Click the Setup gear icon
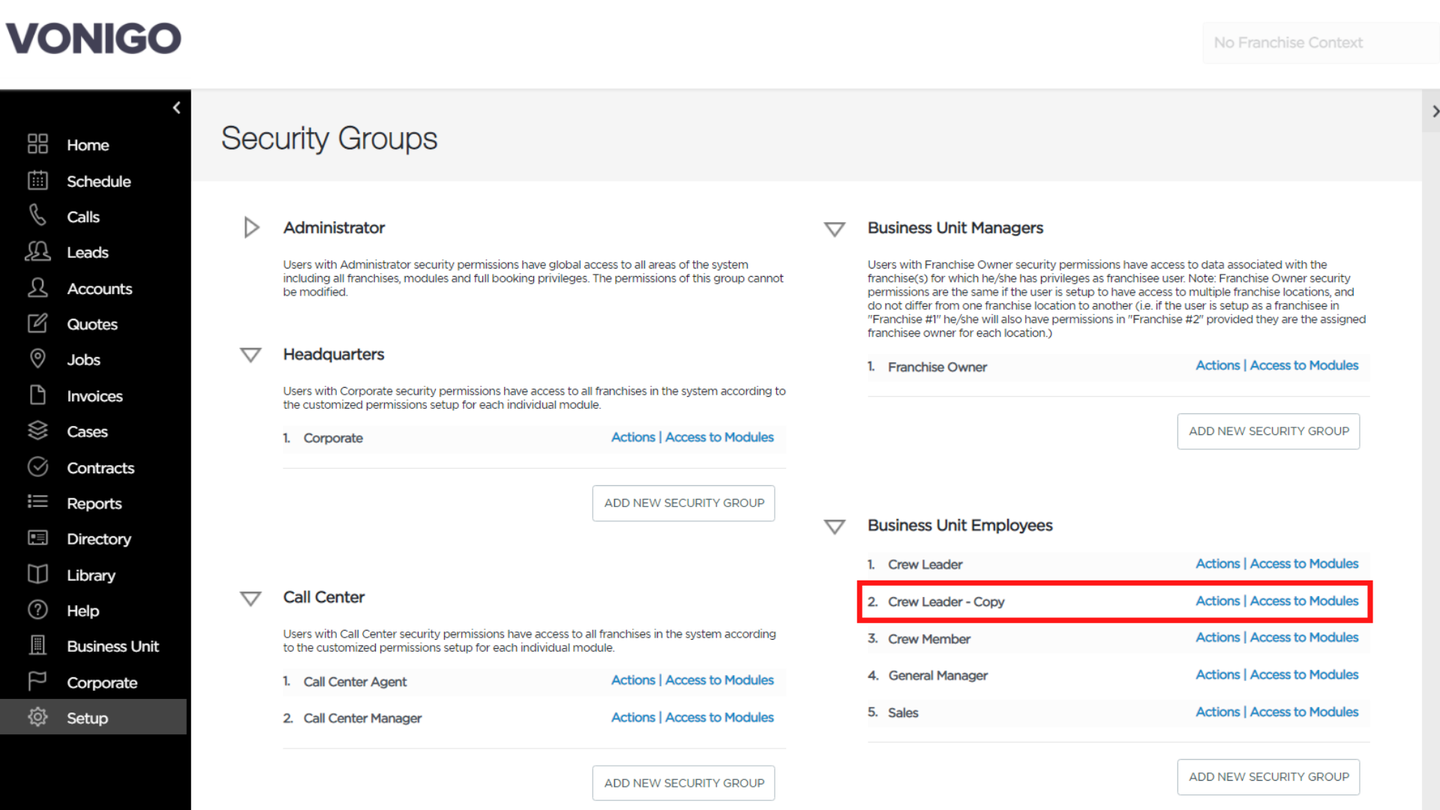Image resolution: width=1440 pixels, height=810 pixels. [x=37, y=718]
